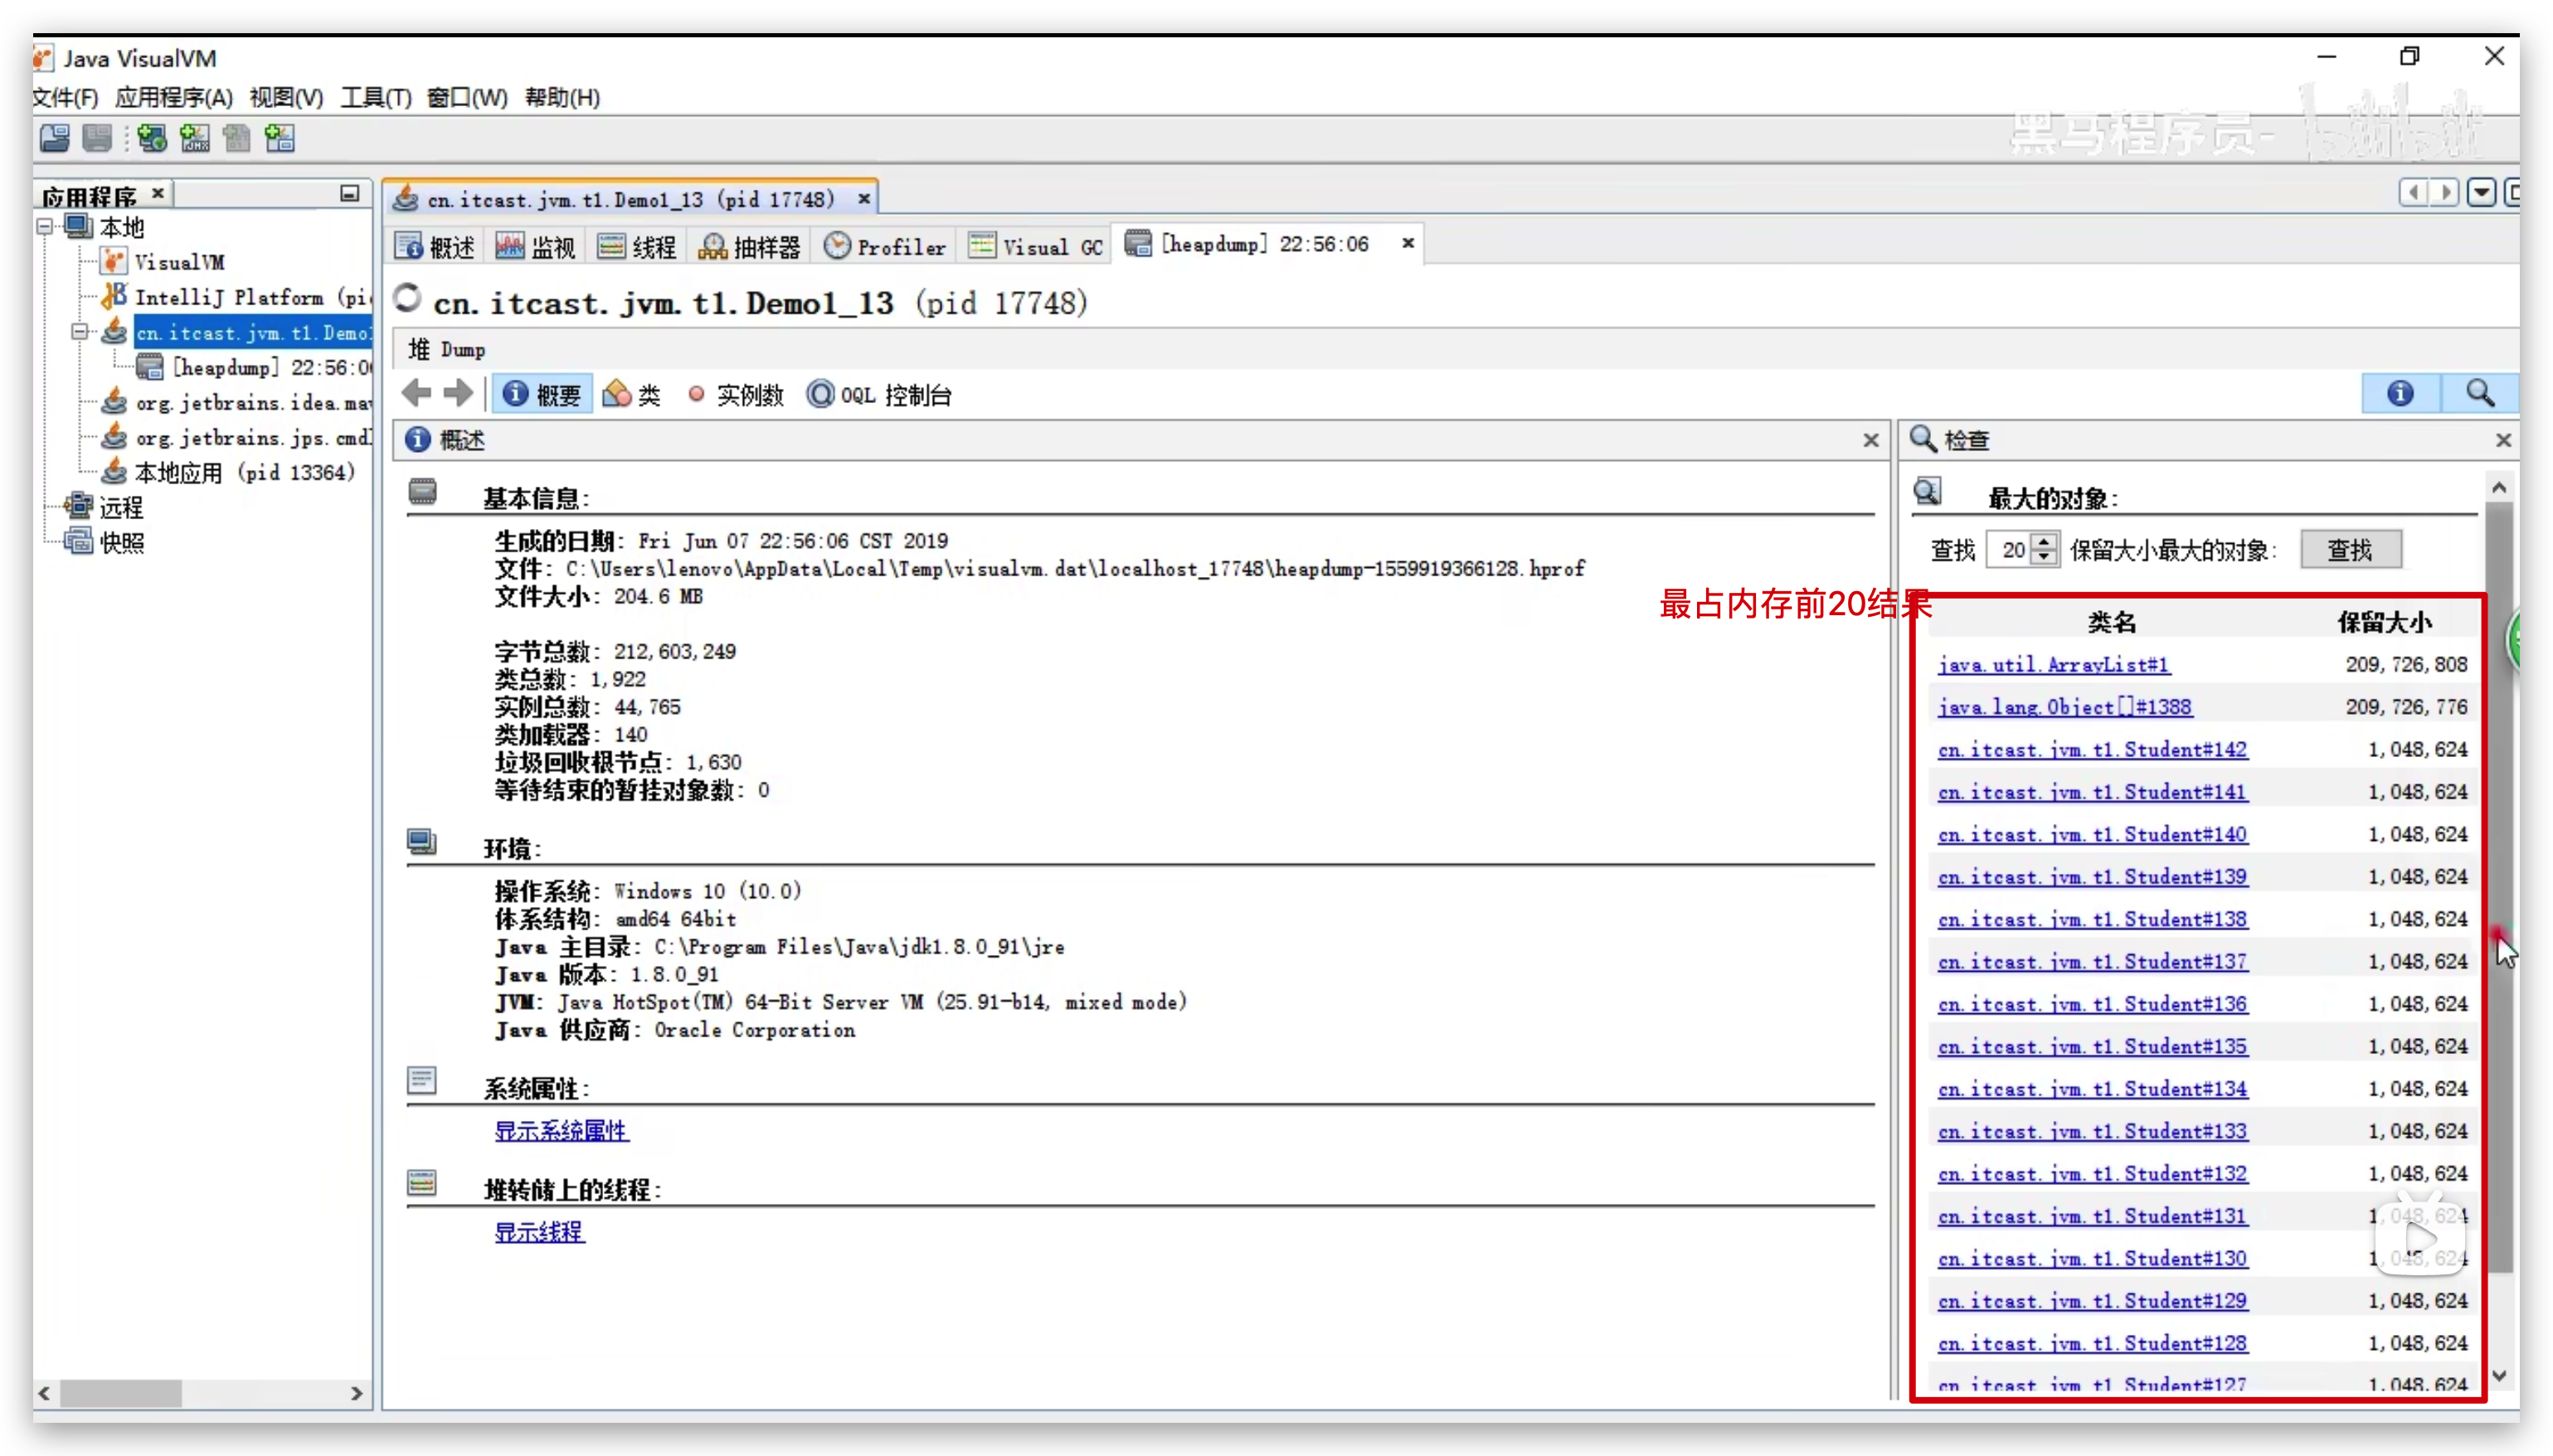The image size is (2553, 1456).
Task: Switch heap dump to the 类 view
Action: [x=632, y=393]
